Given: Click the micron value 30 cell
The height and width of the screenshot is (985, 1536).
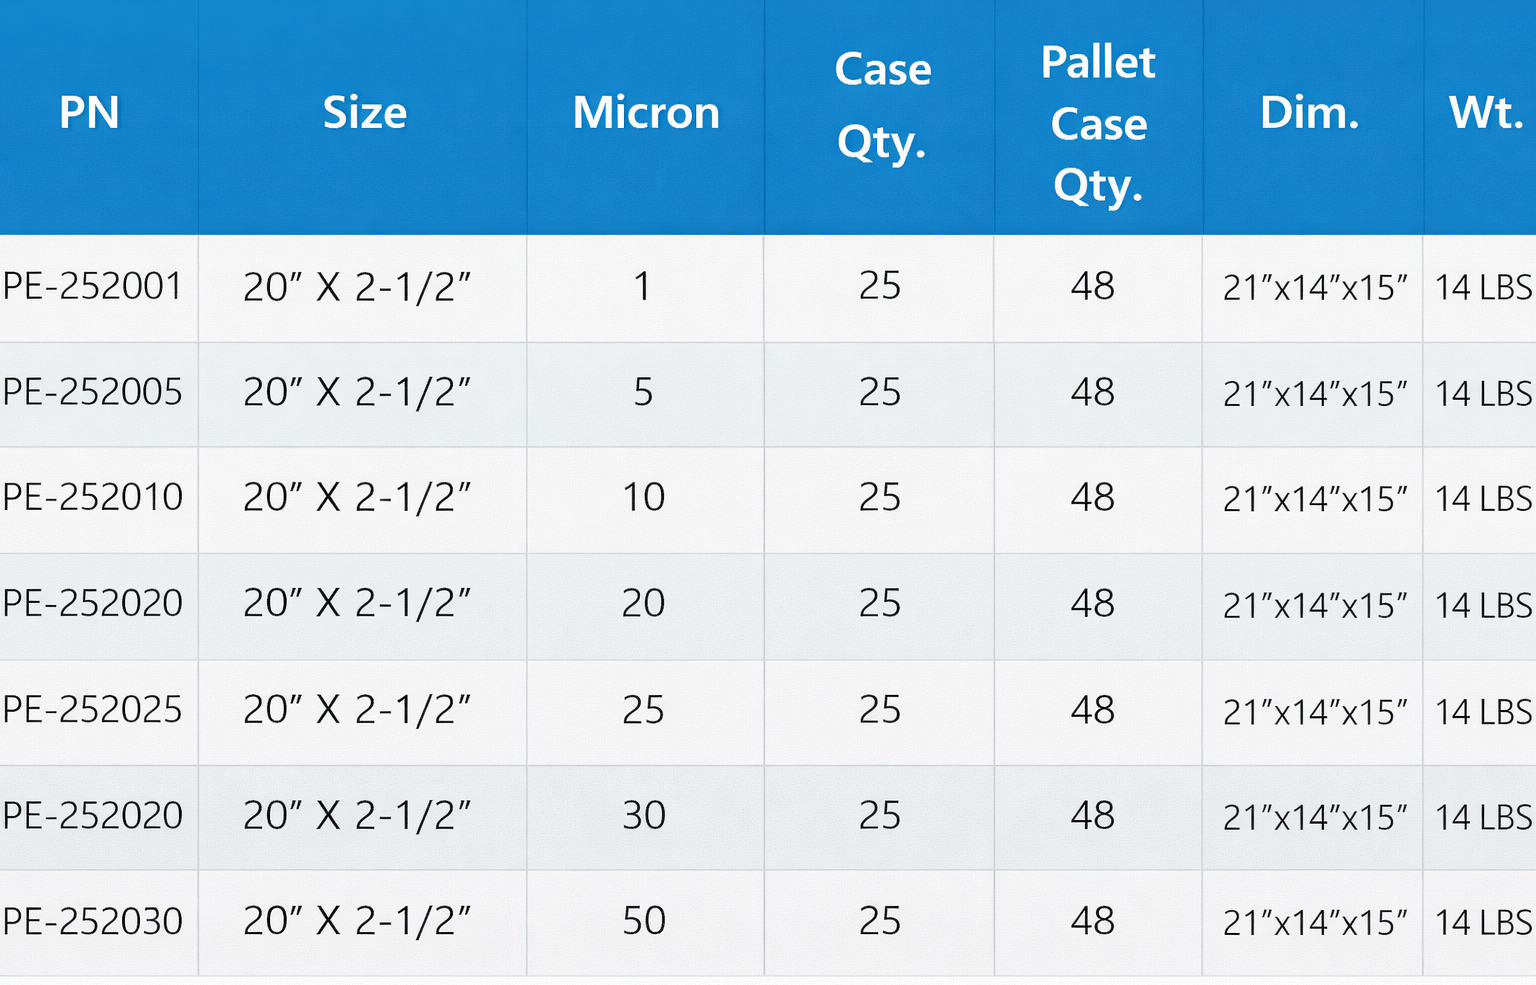Looking at the screenshot, I should coord(644,816).
